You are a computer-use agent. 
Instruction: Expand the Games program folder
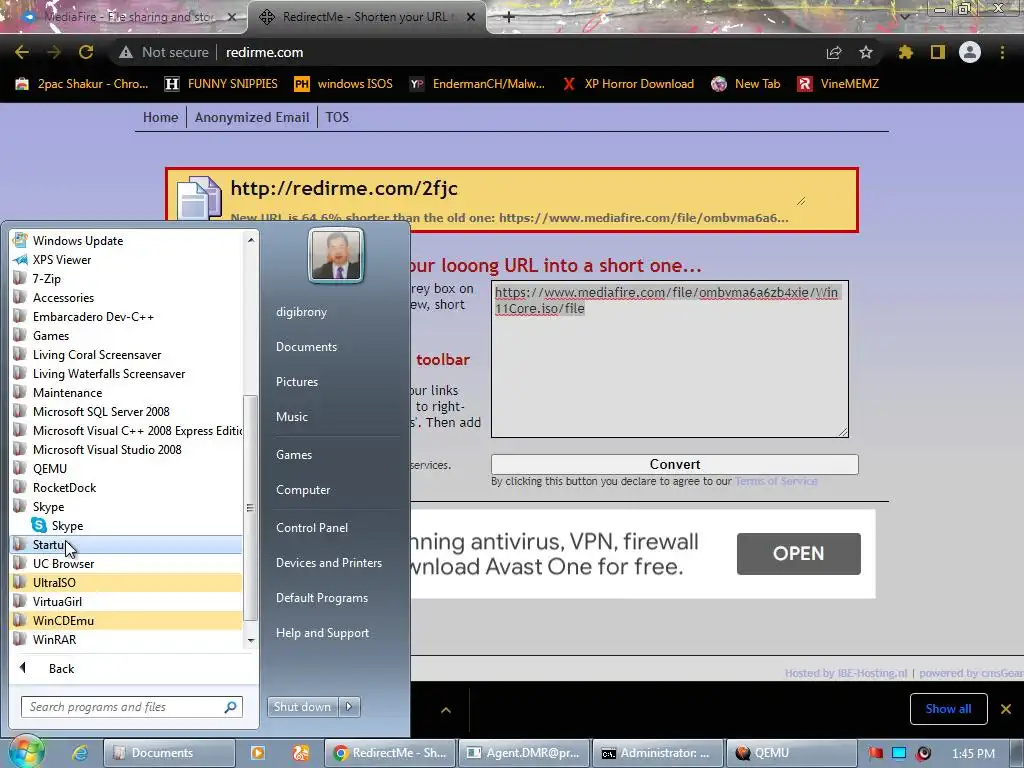coord(127,335)
